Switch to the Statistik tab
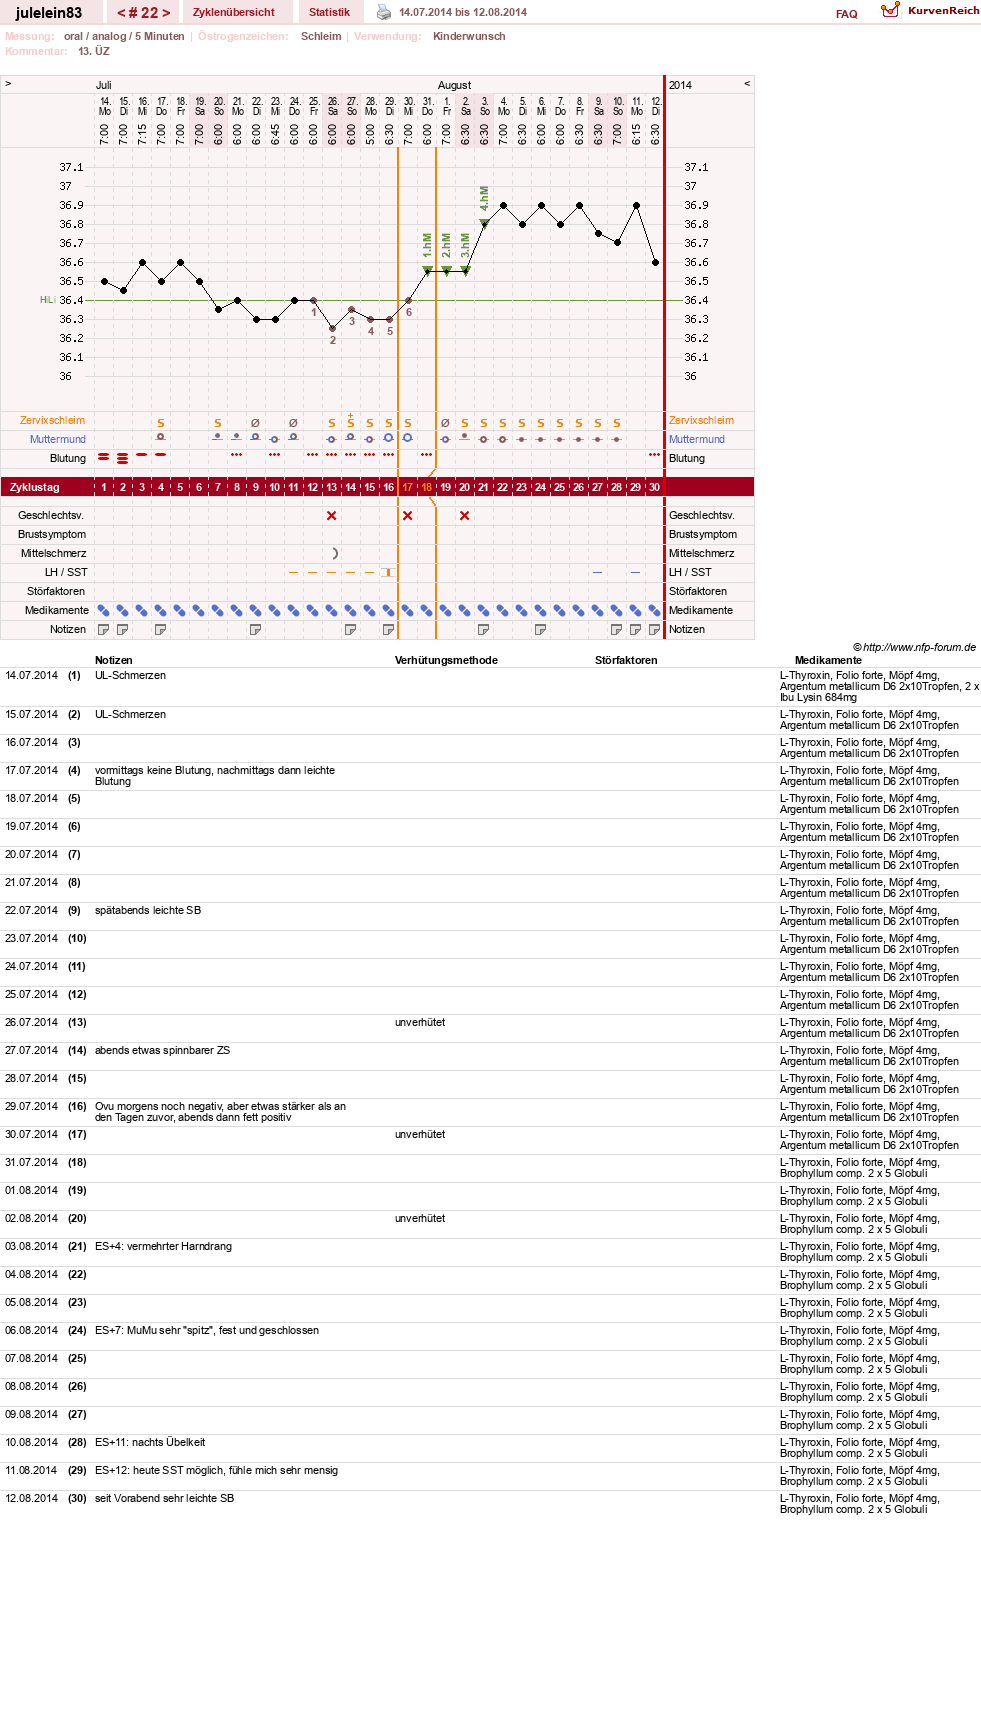 coord(329,12)
